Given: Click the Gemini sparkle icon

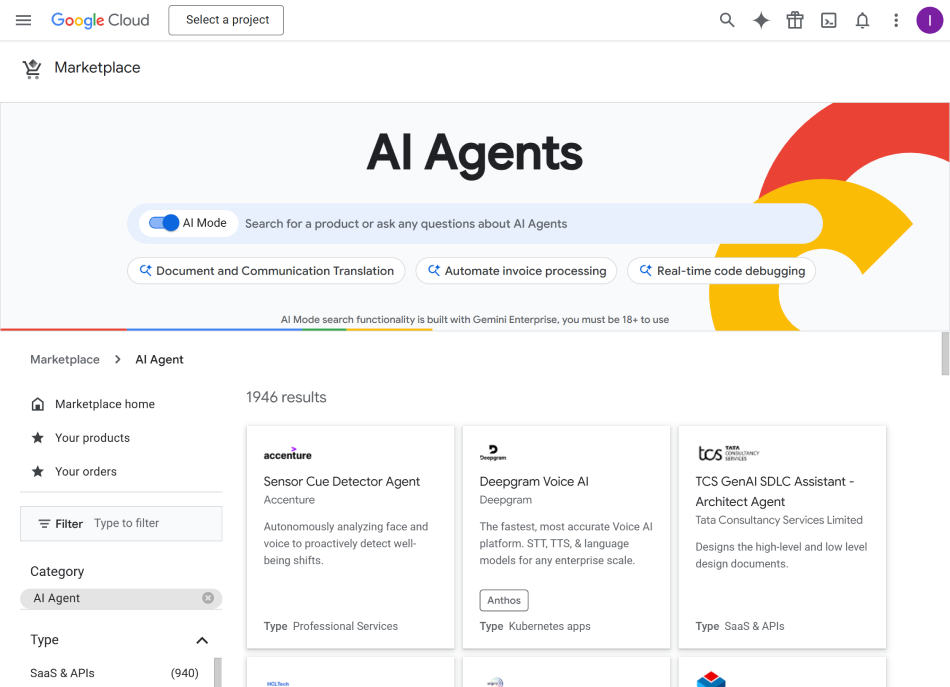Looking at the screenshot, I should tap(760, 19).
